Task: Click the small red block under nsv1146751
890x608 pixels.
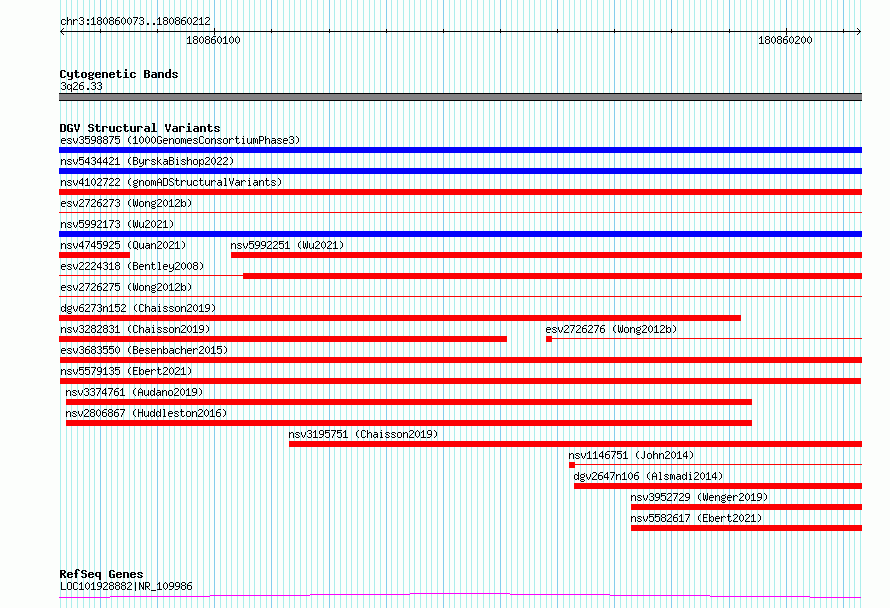Action: (572, 465)
